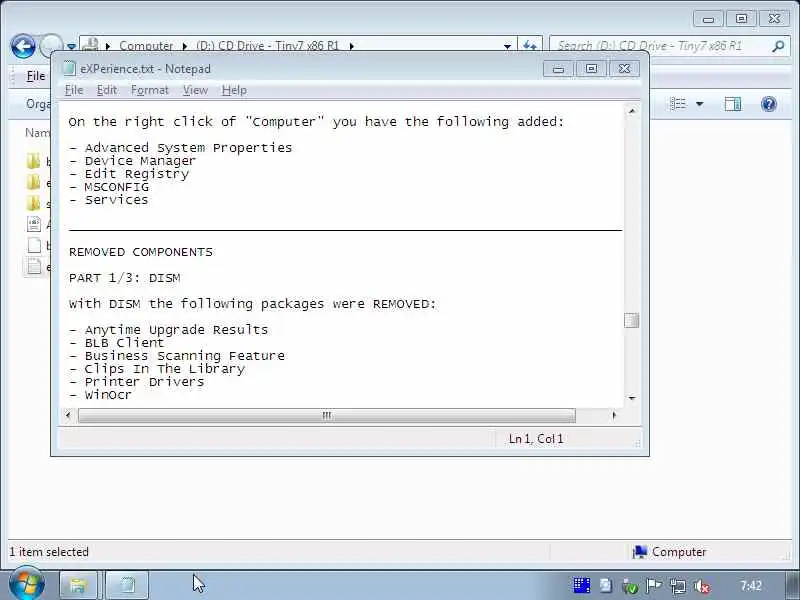The width and height of the screenshot is (800, 600).
Task: Click the Change your view icon
Action: [678, 104]
